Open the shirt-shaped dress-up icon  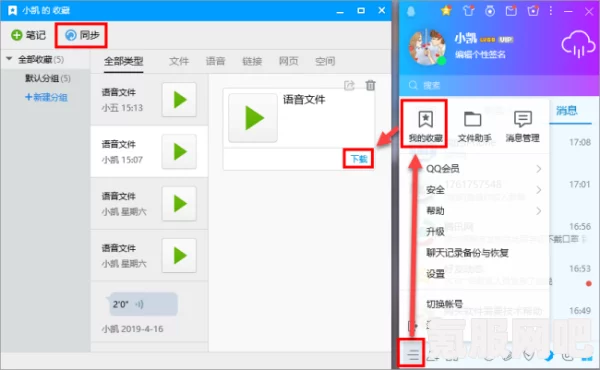click(468, 11)
